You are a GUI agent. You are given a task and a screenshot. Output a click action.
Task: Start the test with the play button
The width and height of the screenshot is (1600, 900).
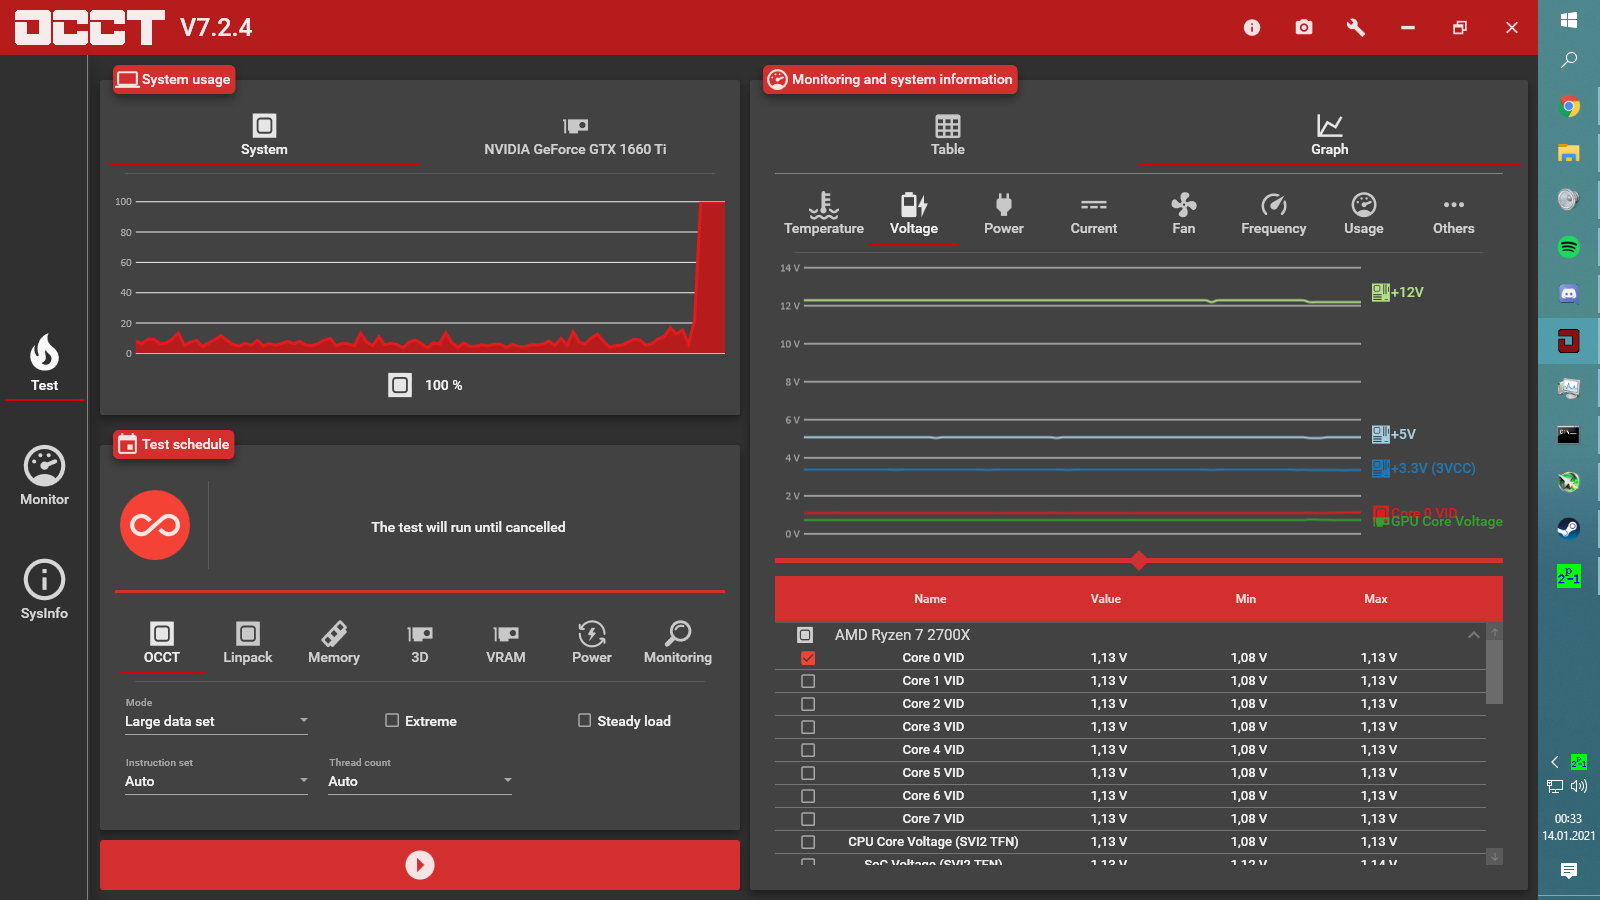point(420,865)
